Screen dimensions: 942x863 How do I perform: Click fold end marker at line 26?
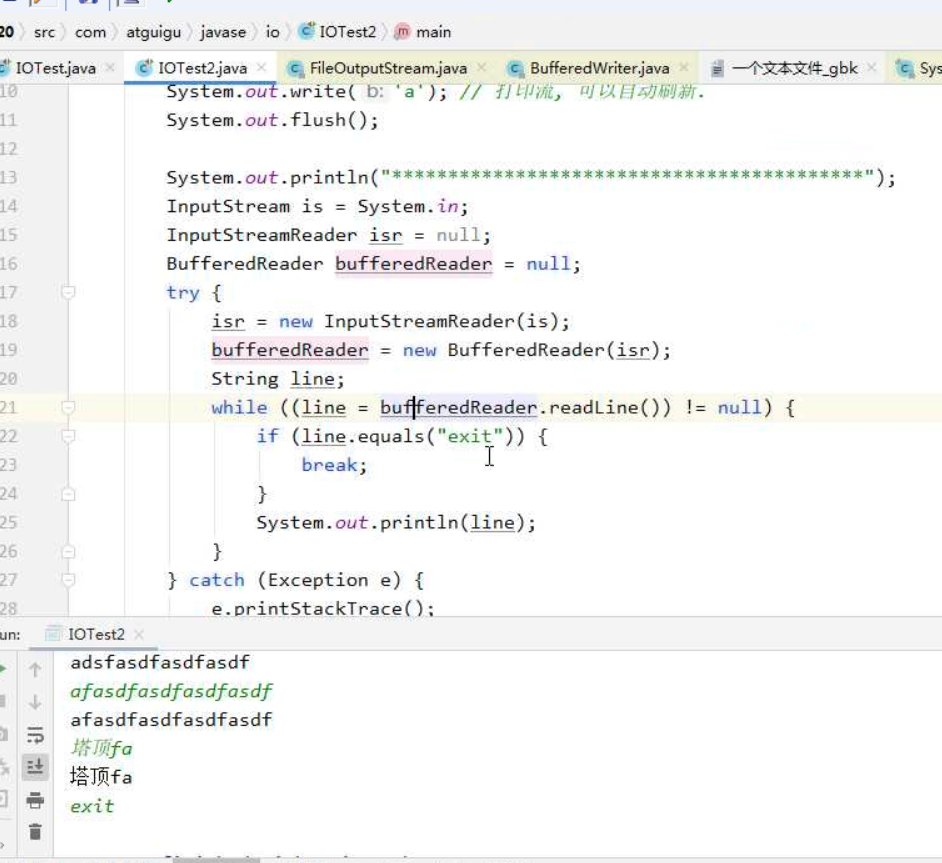click(x=68, y=551)
